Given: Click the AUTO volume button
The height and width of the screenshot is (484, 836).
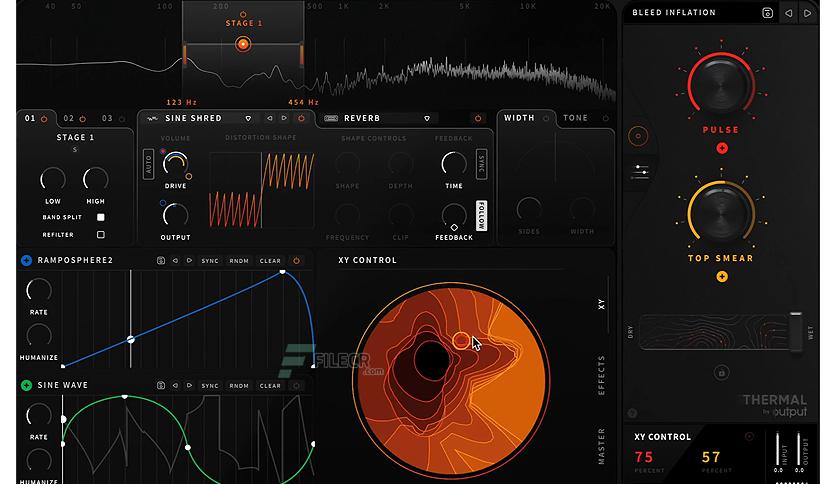Looking at the screenshot, I should tap(148, 164).
